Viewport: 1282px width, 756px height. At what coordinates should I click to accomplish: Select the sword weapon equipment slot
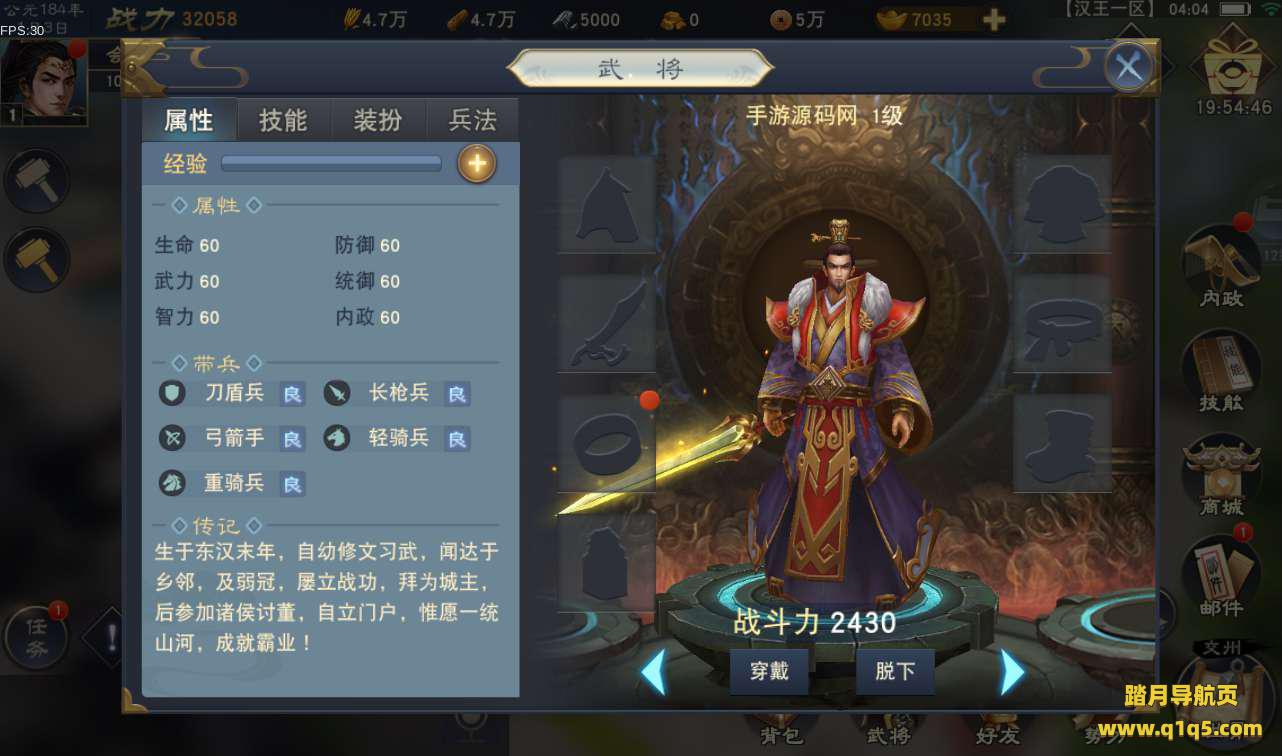(x=607, y=324)
